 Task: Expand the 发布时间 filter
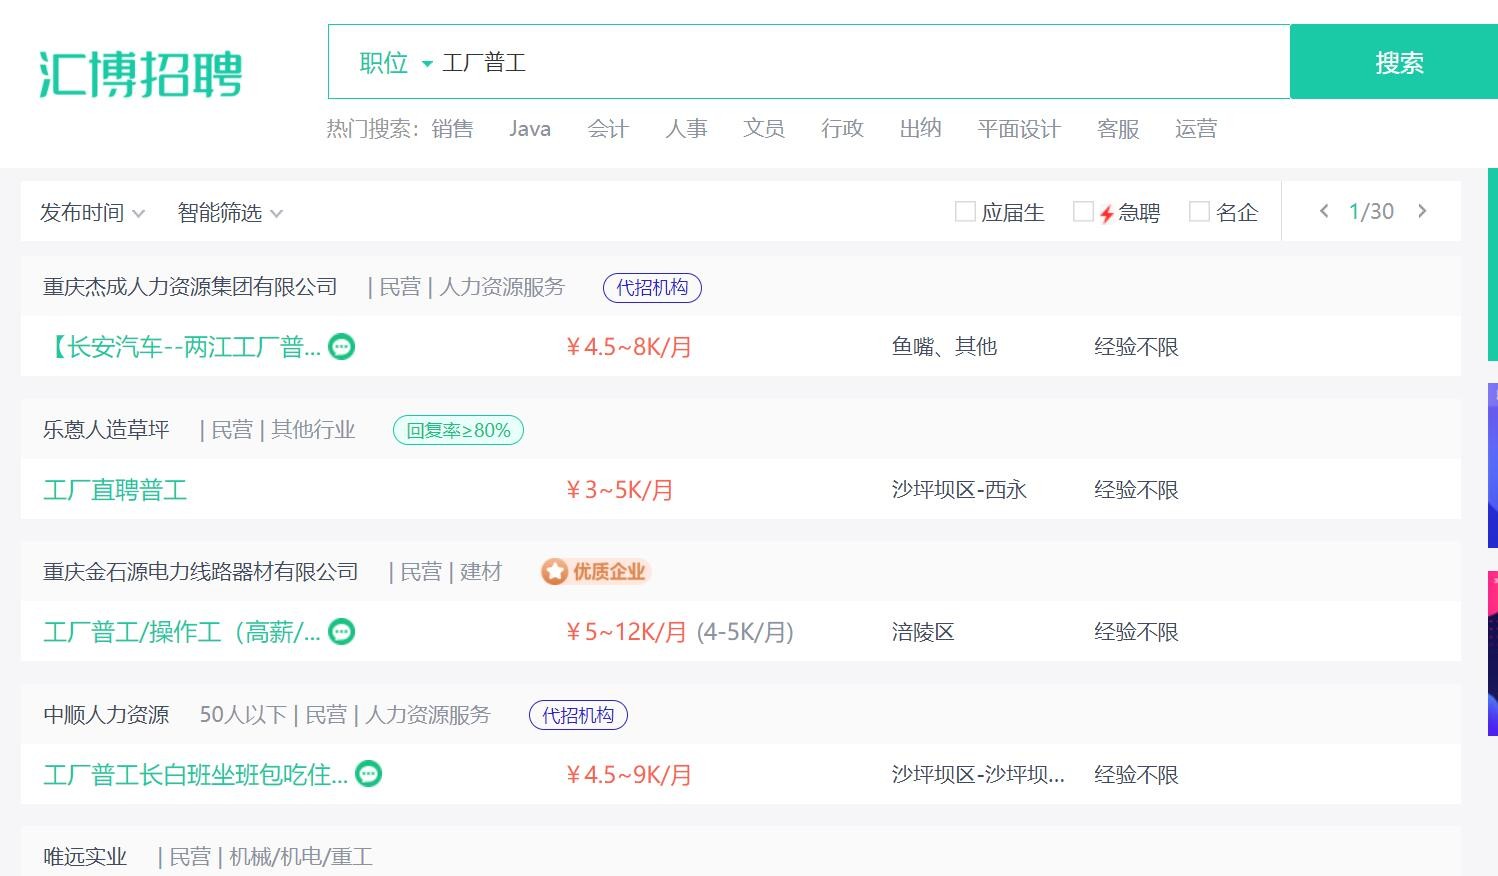click(x=92, y=213)
